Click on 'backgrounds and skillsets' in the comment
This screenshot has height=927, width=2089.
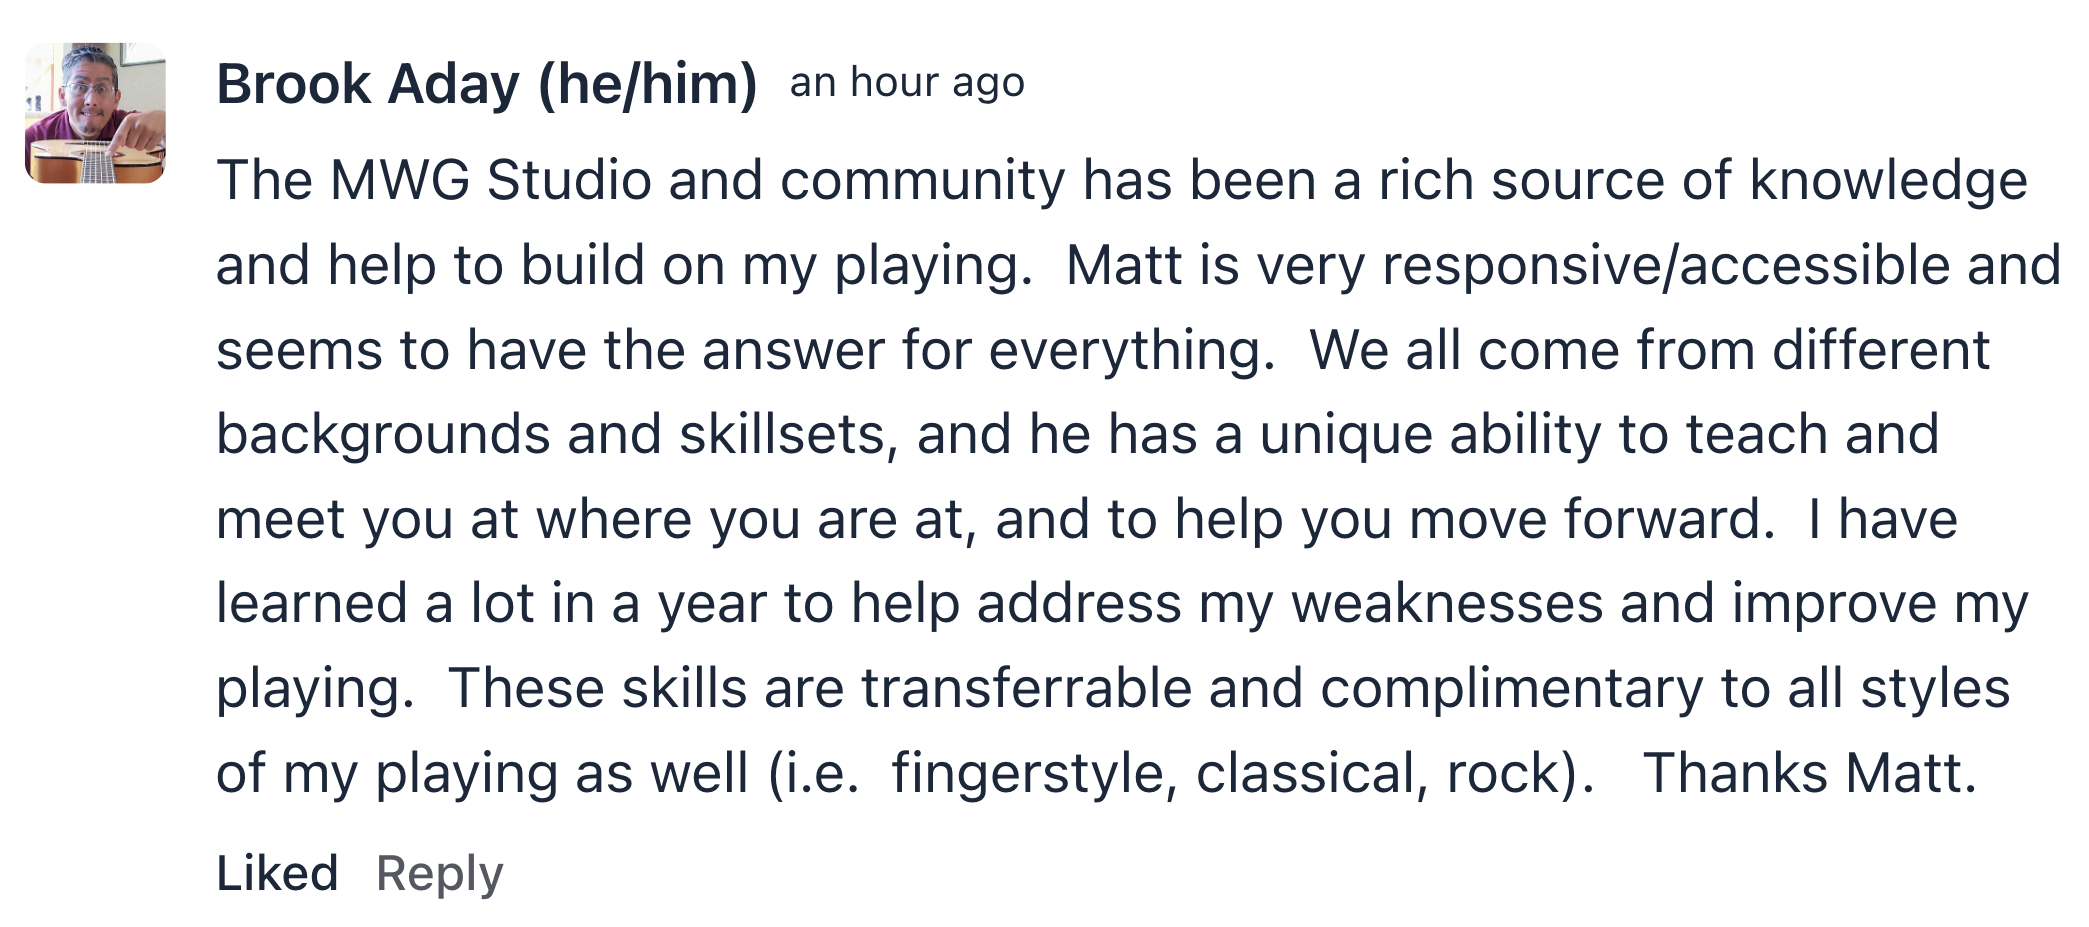click(551, 436)
